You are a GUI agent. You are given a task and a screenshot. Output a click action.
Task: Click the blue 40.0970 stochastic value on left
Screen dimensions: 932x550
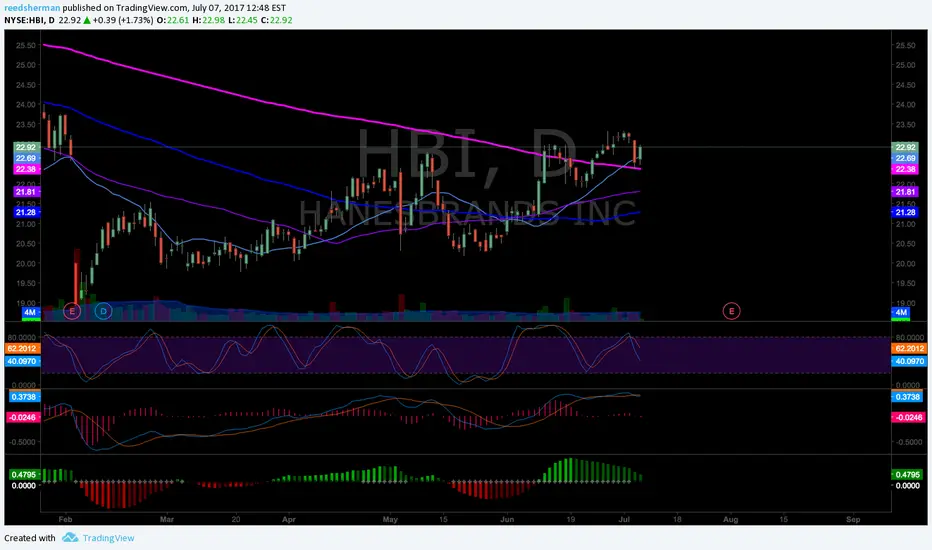(x=23, y=361)
